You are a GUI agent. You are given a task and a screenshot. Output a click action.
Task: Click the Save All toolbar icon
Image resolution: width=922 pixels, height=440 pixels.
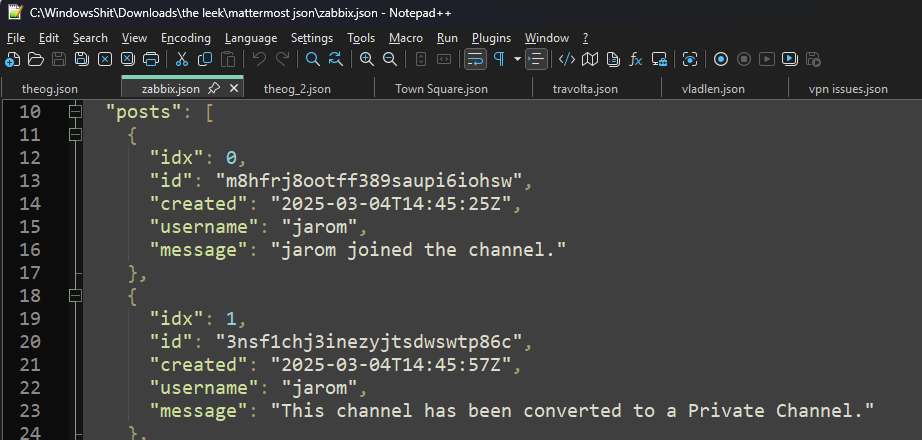click(82, 59)
